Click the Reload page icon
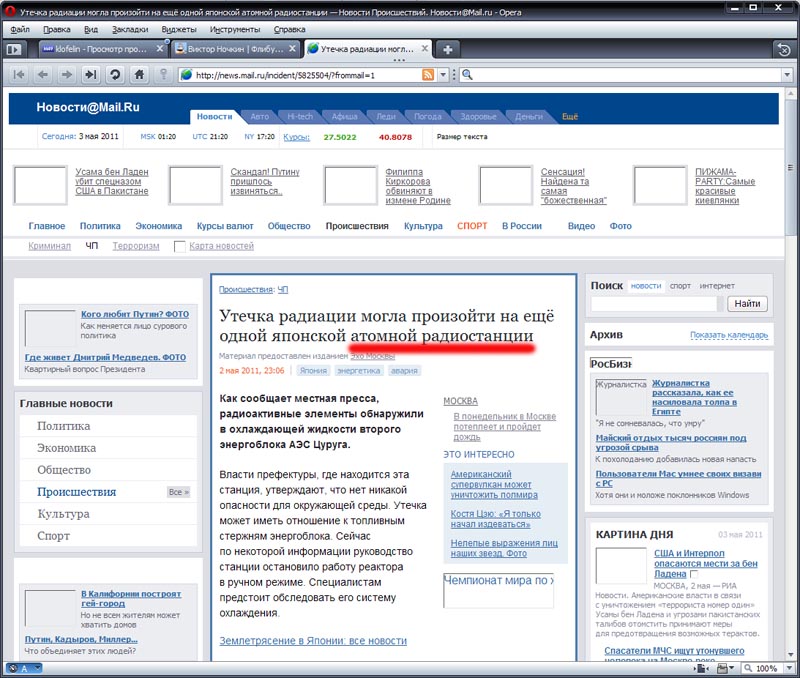800x678 pixels. pyautogui.click(x=115, y=75)
